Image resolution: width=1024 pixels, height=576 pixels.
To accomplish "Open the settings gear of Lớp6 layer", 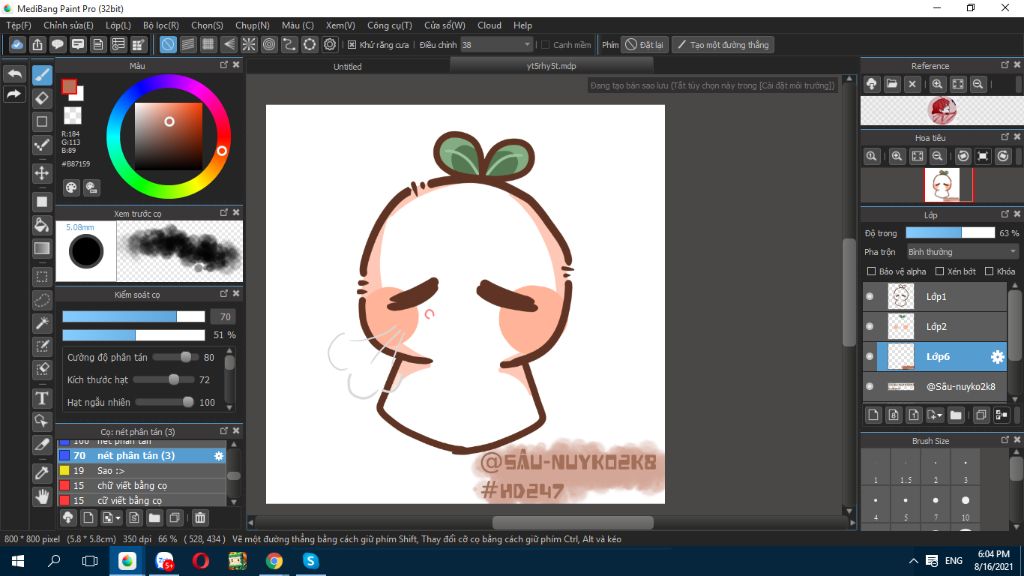I will tap(997, 357).
